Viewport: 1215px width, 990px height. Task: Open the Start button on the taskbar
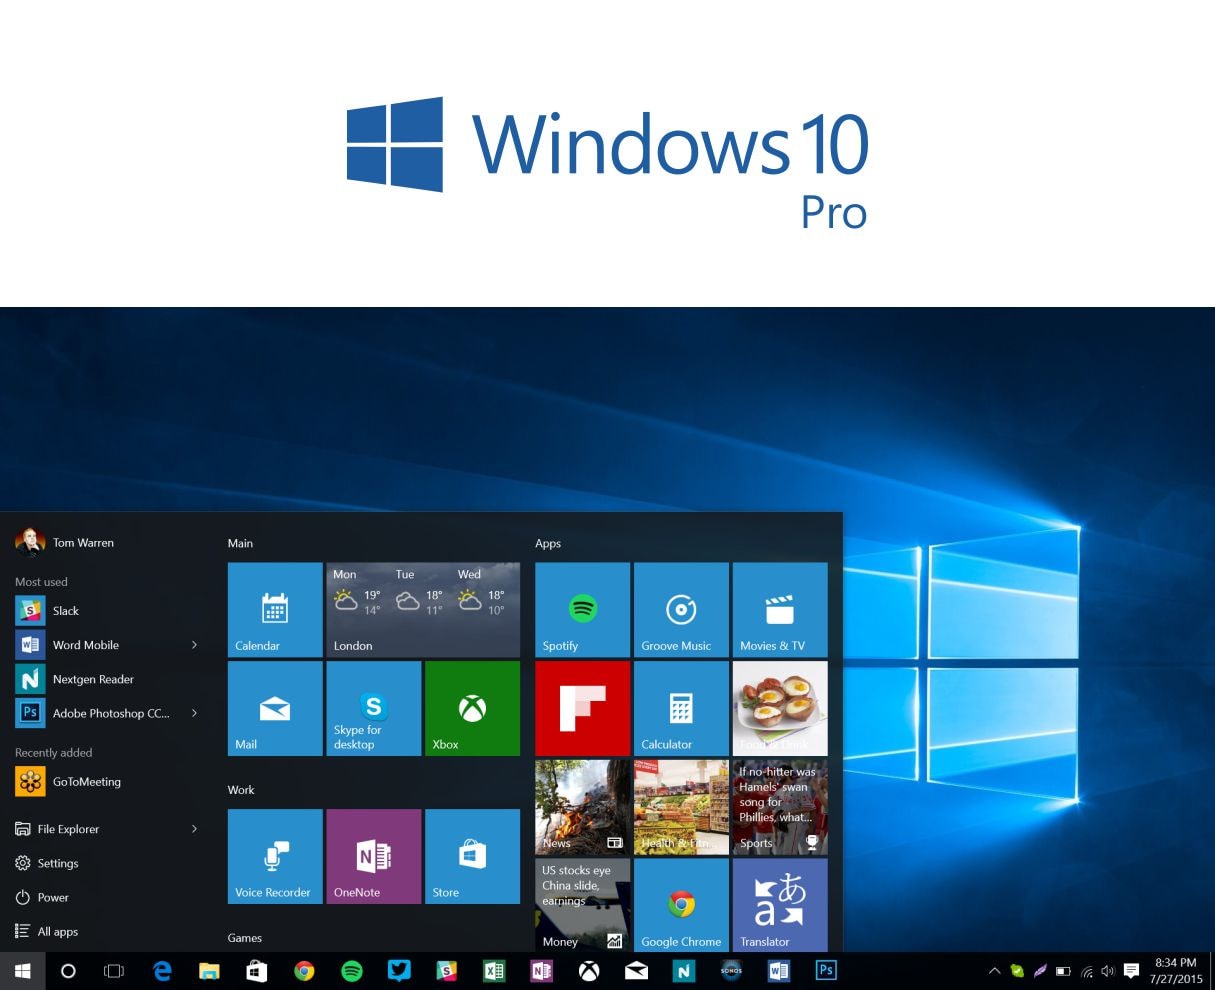point(22,971)
